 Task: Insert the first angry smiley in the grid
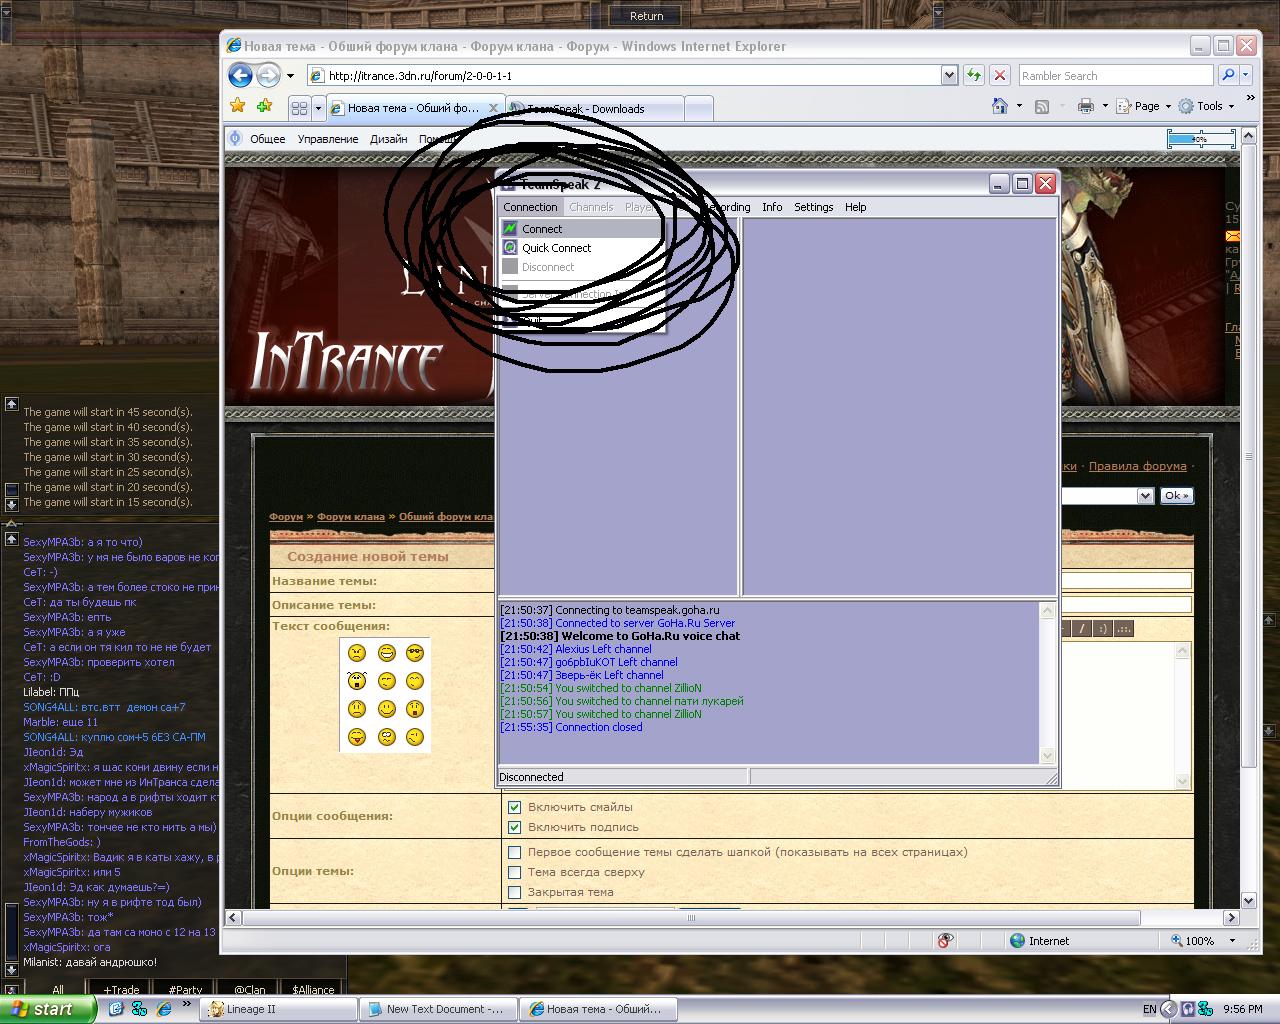(x=357, y=653)
